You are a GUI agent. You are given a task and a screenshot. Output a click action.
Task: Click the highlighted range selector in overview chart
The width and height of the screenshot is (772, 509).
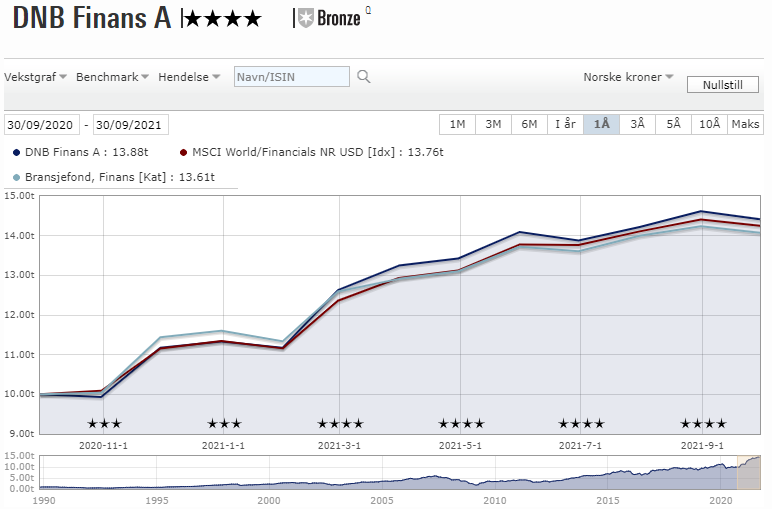pyautogui.click(x=749, y=473)
